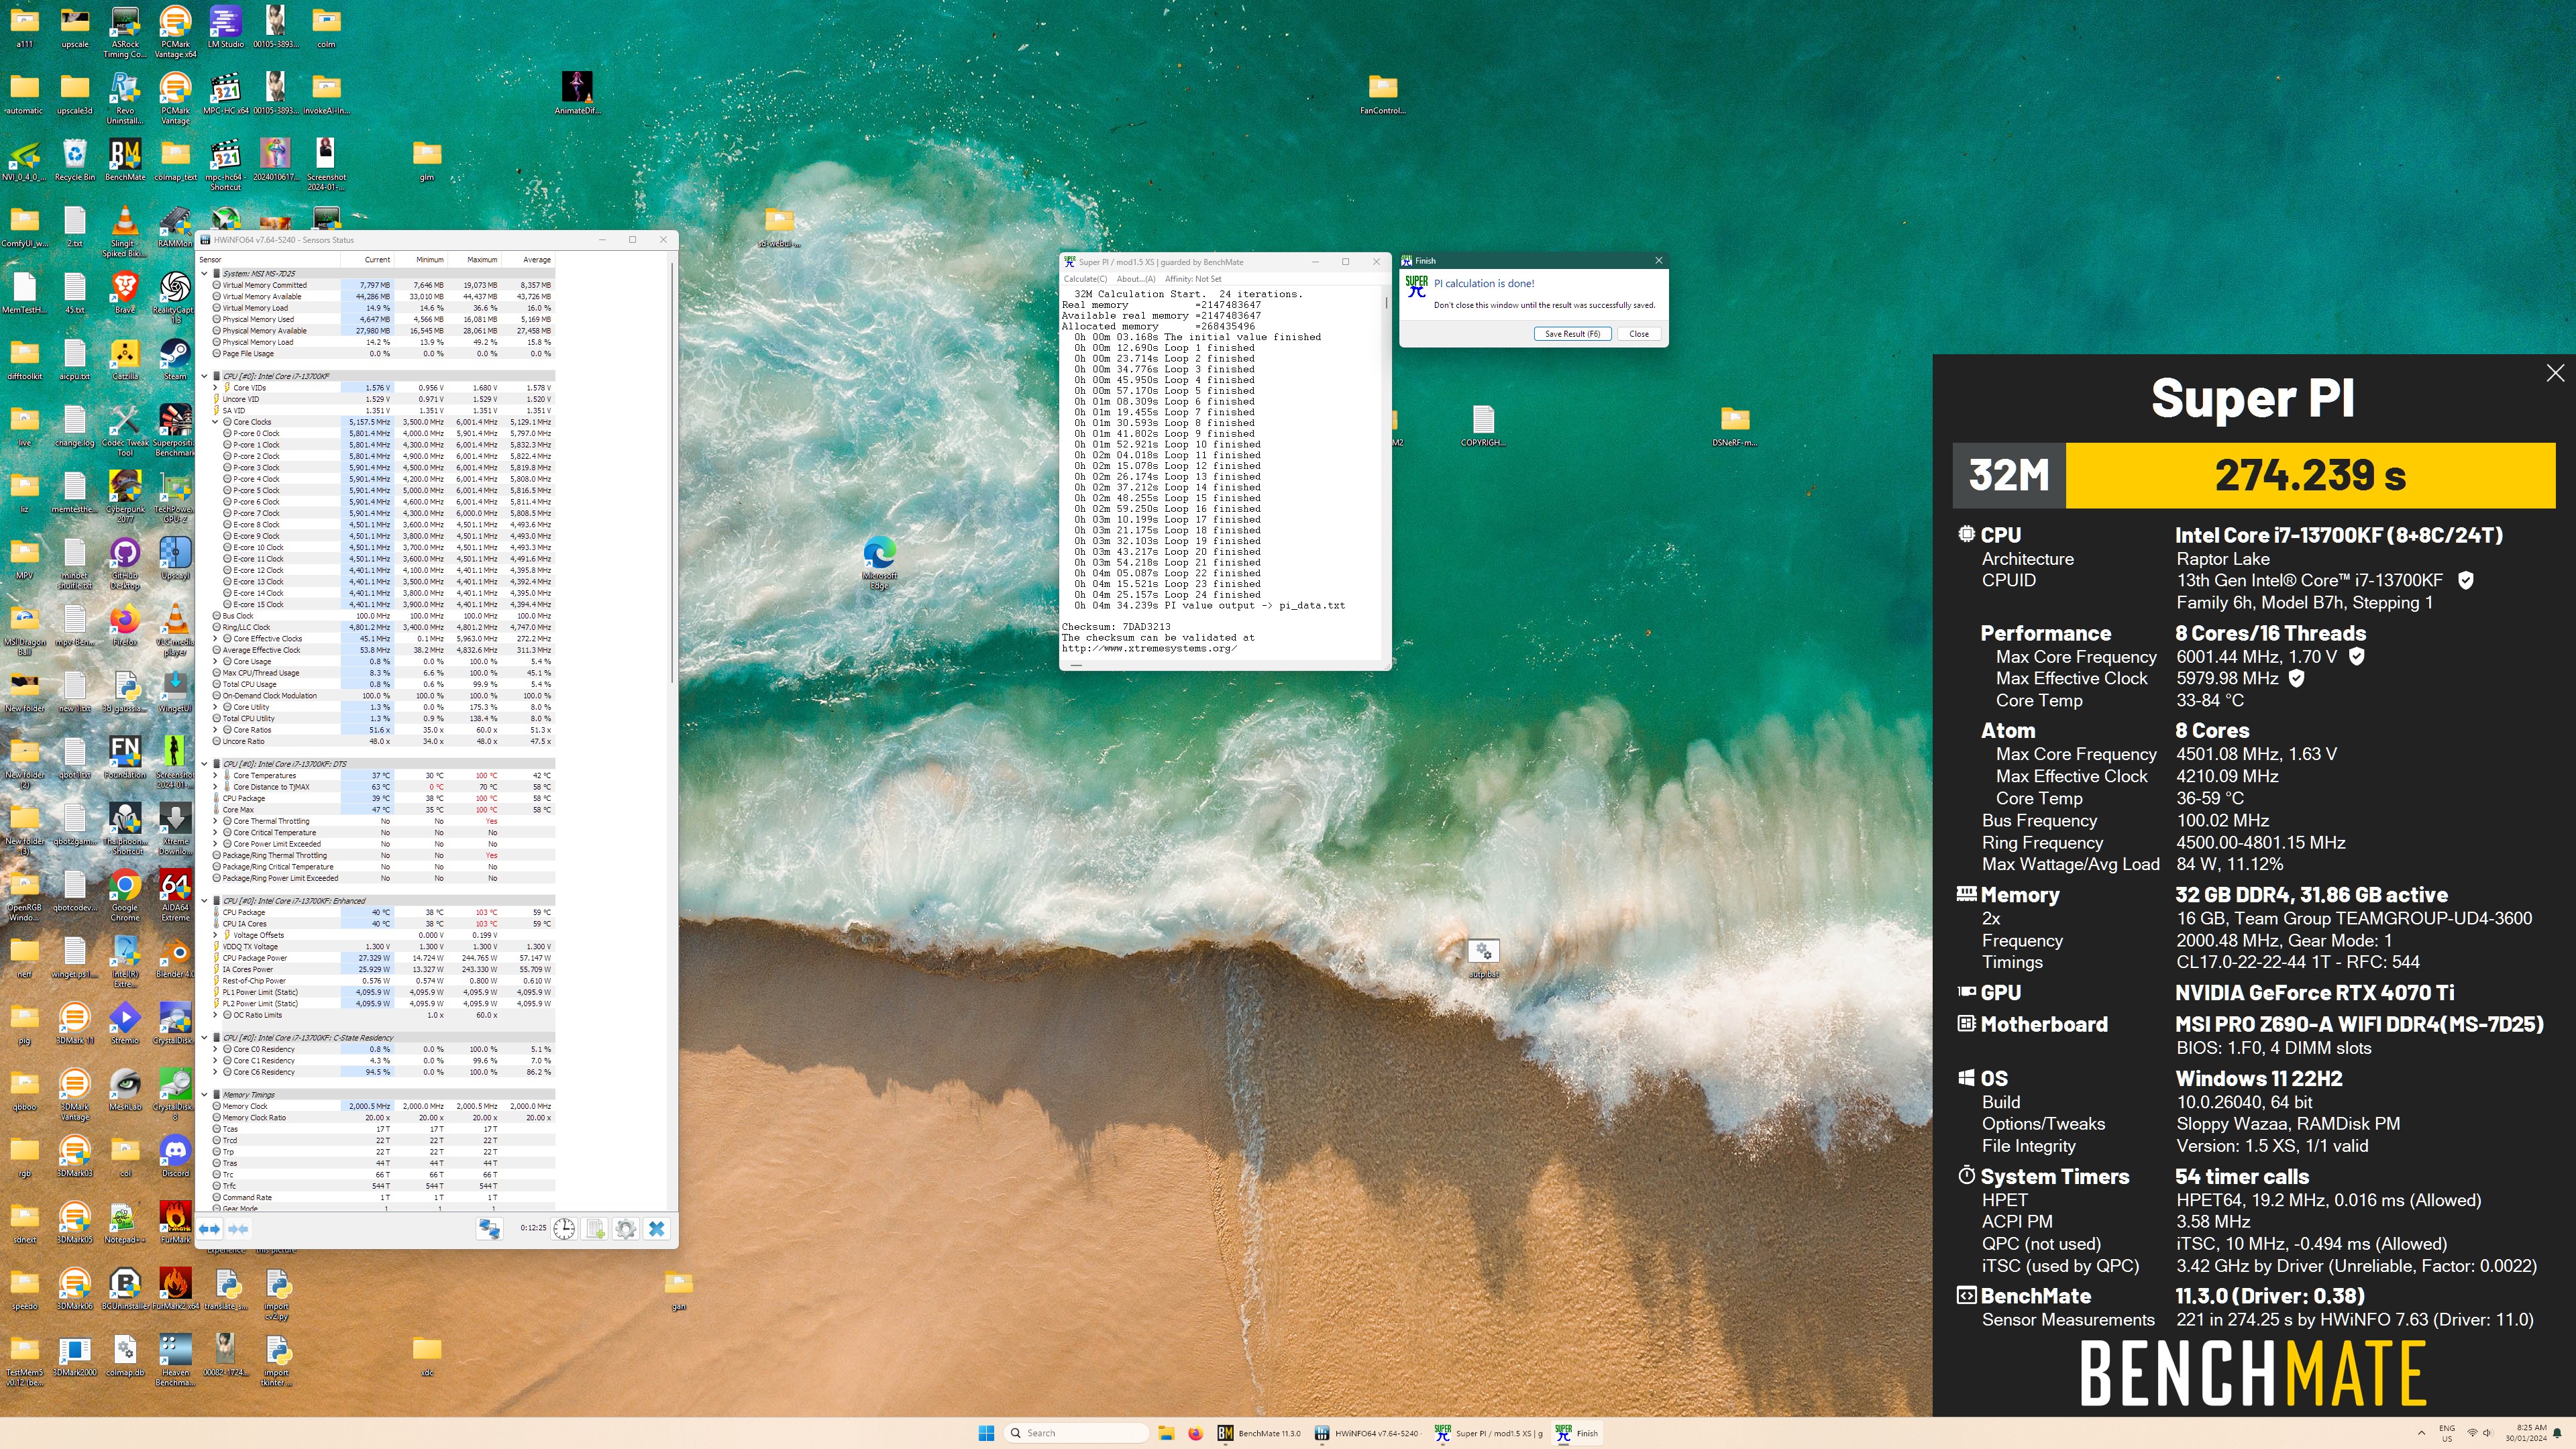Click the taskbar Search field
Viewport: 2576px width, 1449px height.
tap(1077, 1433)
